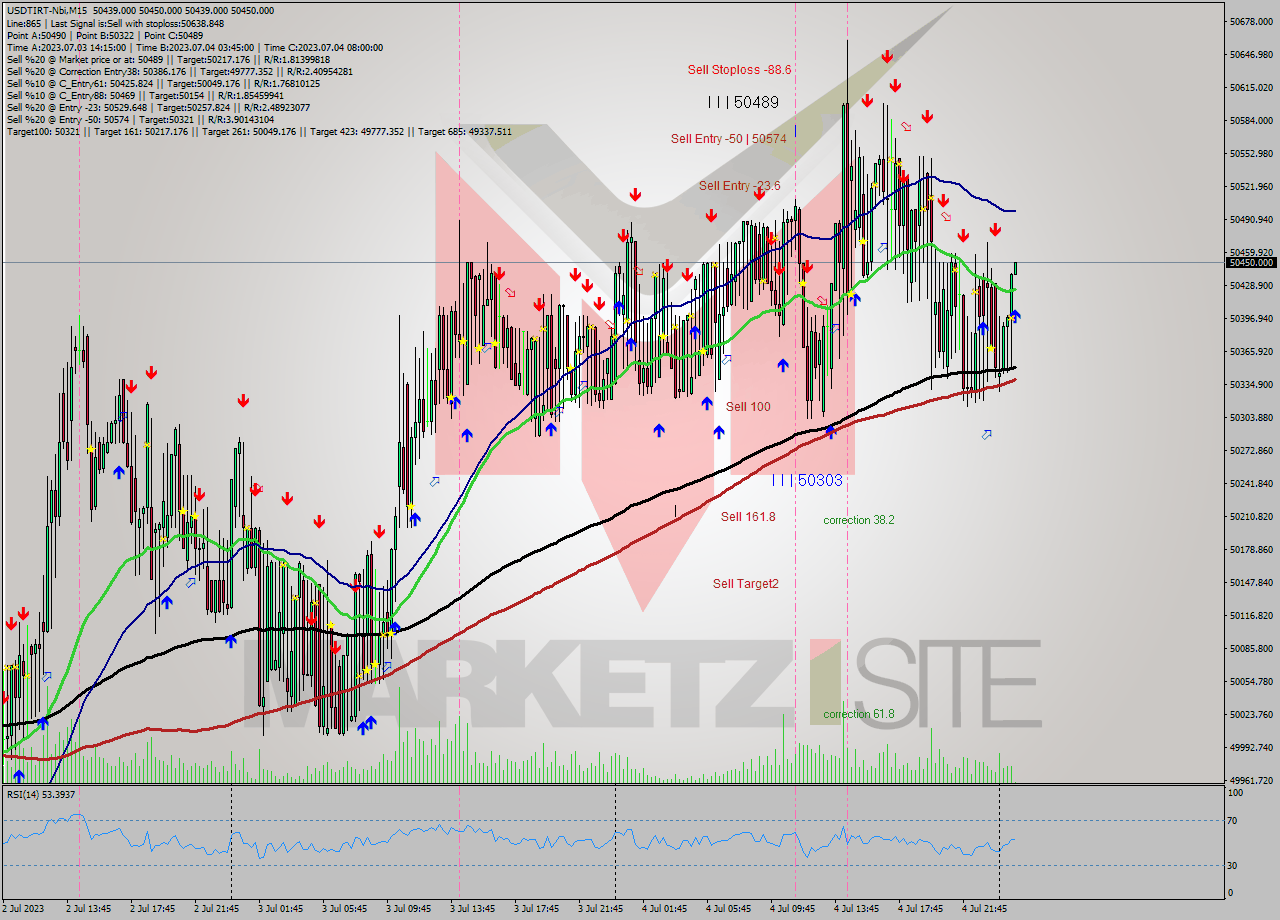Viewport: 1280px width, 920px height.
Task: Click price axis value 50116.820
Action: (1252, 615)
